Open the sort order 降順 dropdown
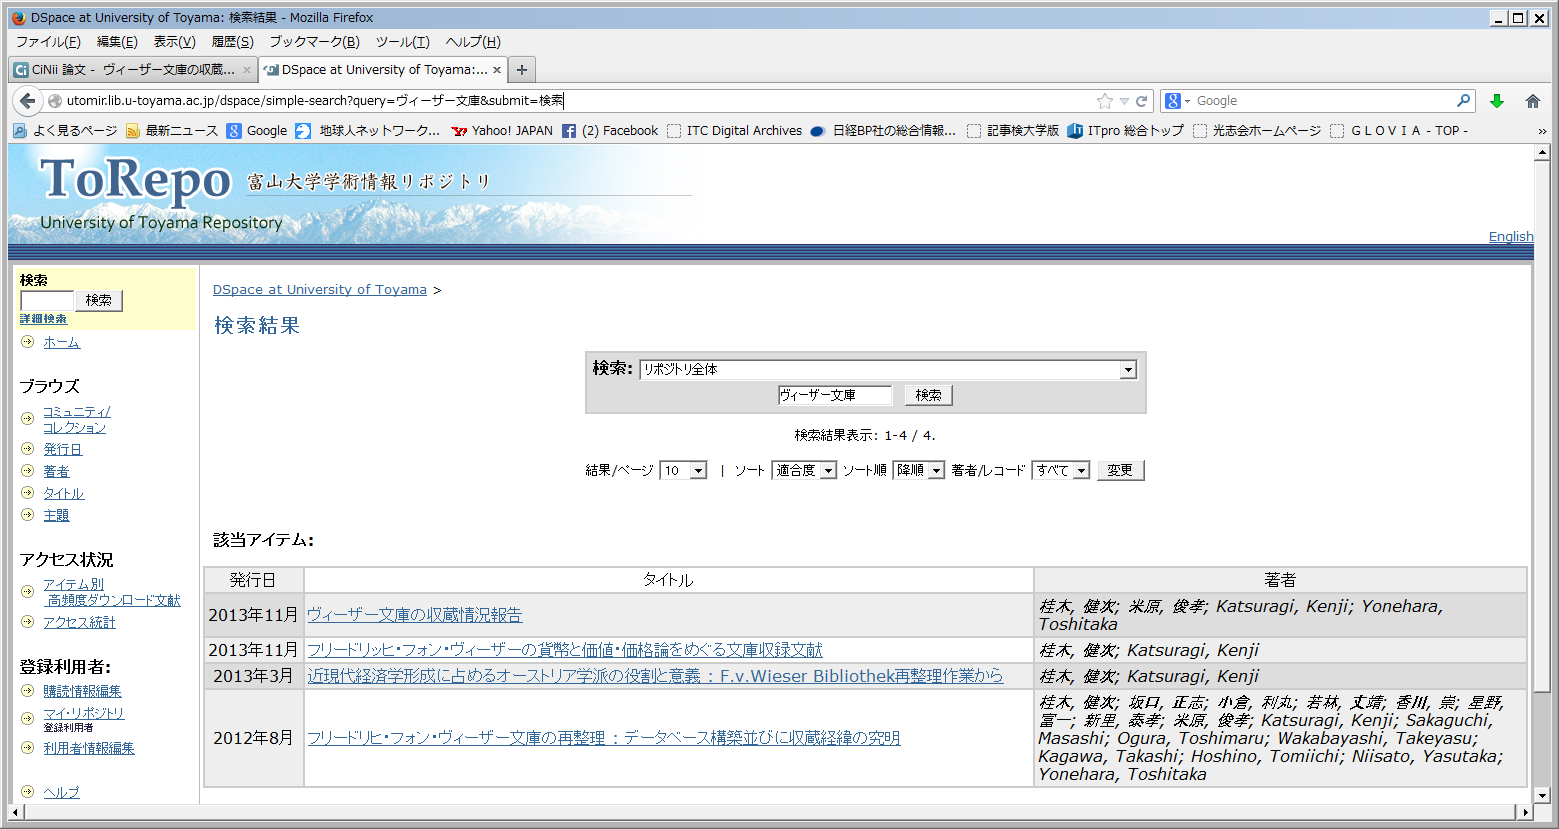1559x829 pixels. coord(936,471)
